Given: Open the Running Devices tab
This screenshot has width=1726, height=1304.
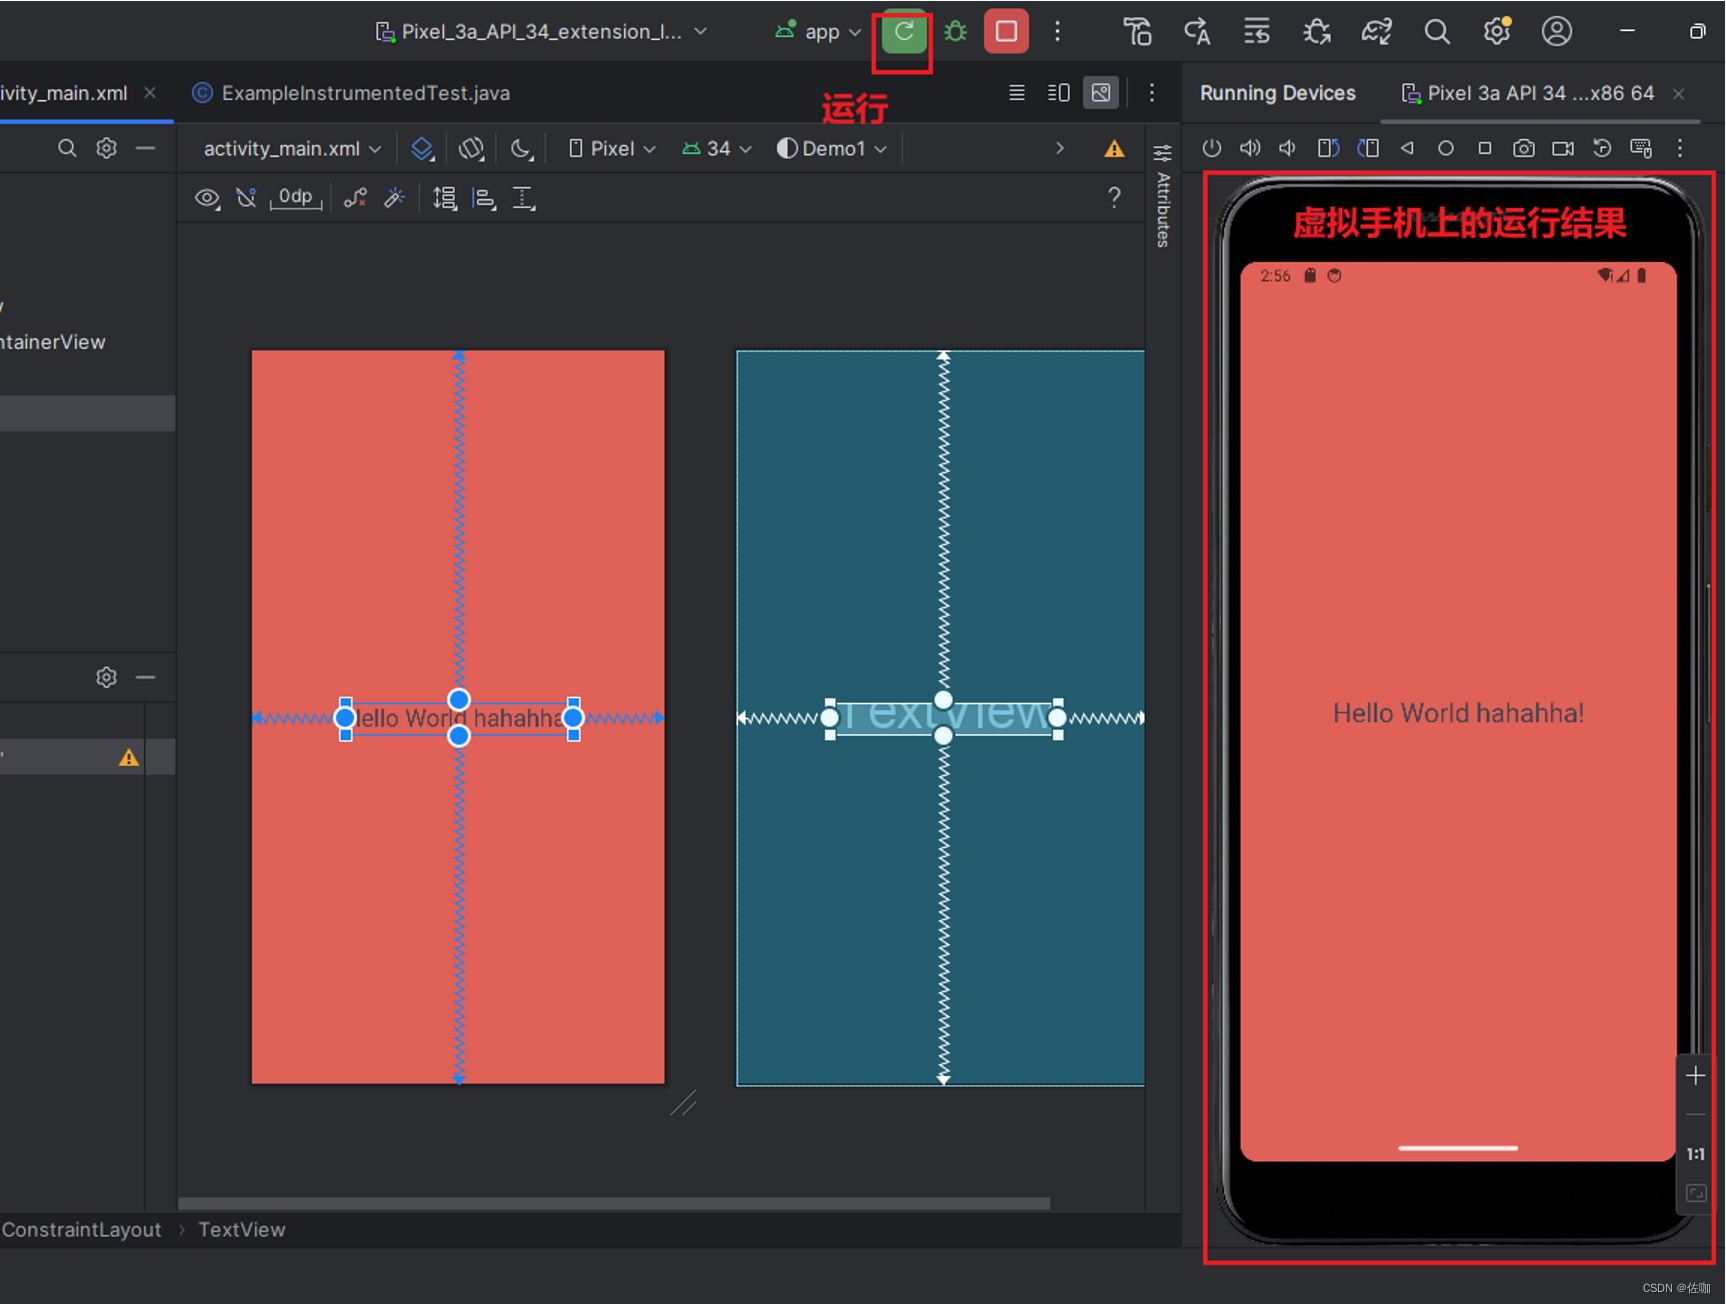Looking at the screenshot, I should 1278,93.
